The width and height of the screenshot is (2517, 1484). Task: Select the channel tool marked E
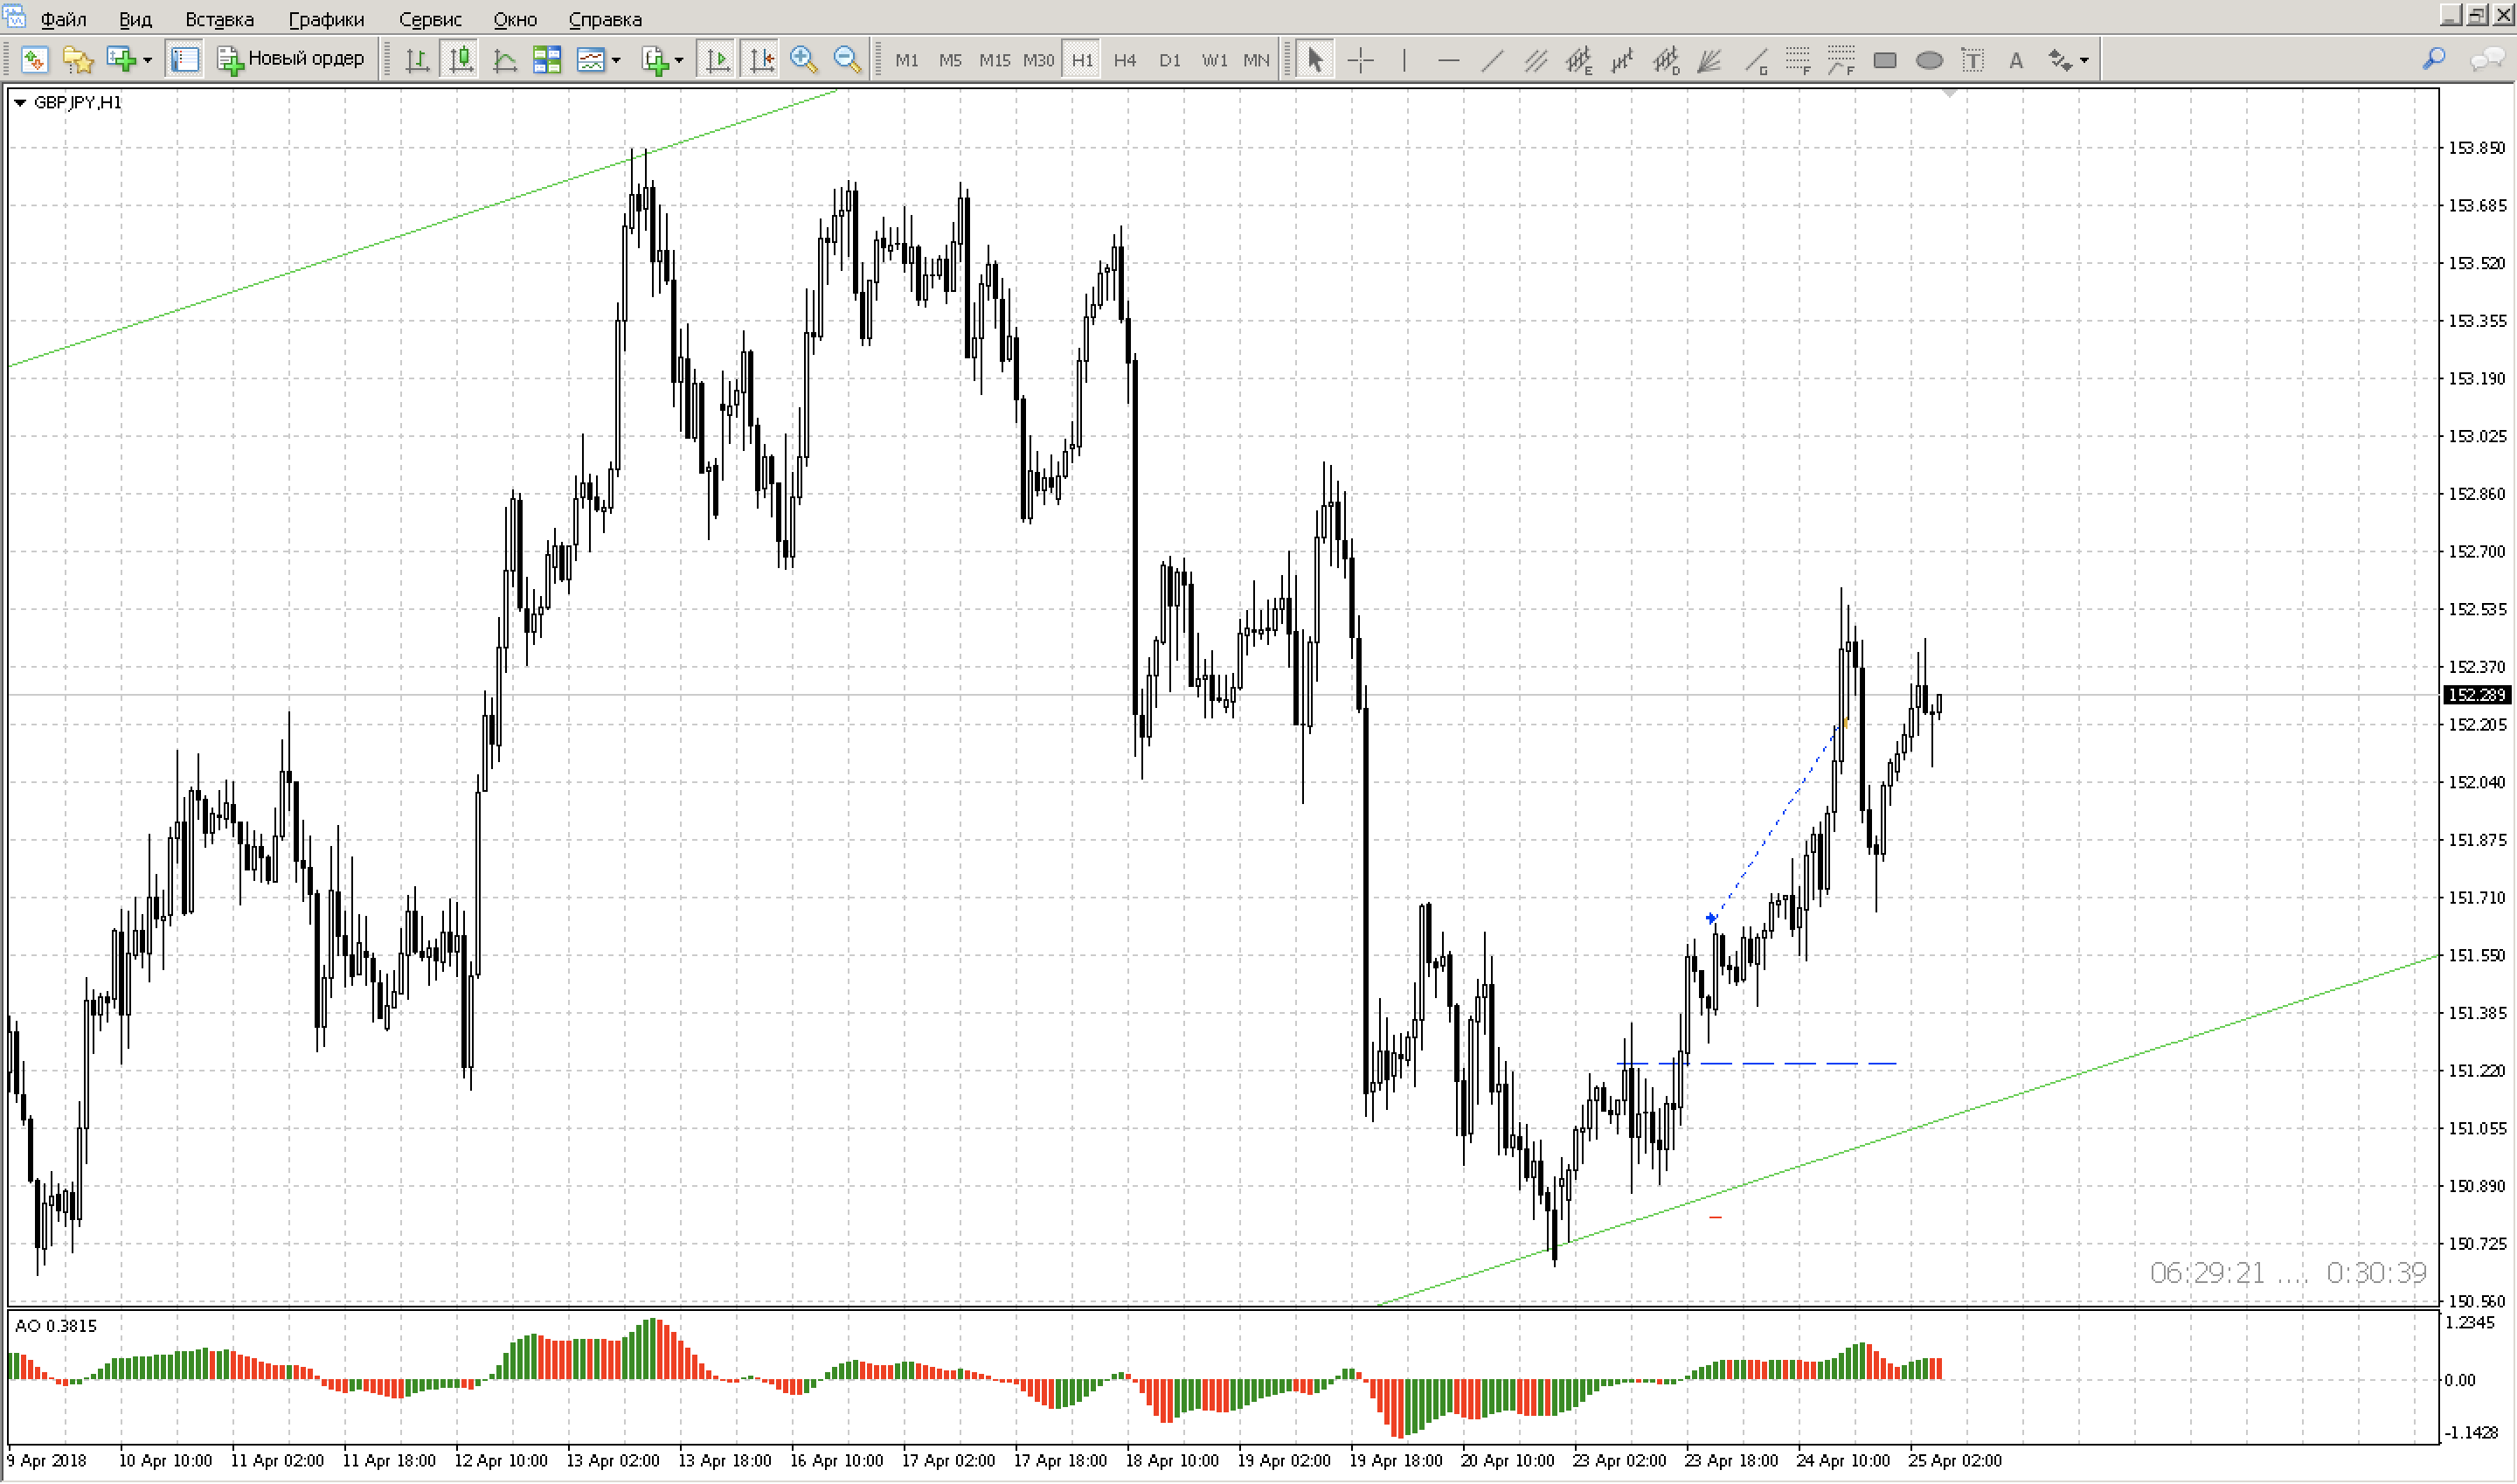tap(1579, 60)
